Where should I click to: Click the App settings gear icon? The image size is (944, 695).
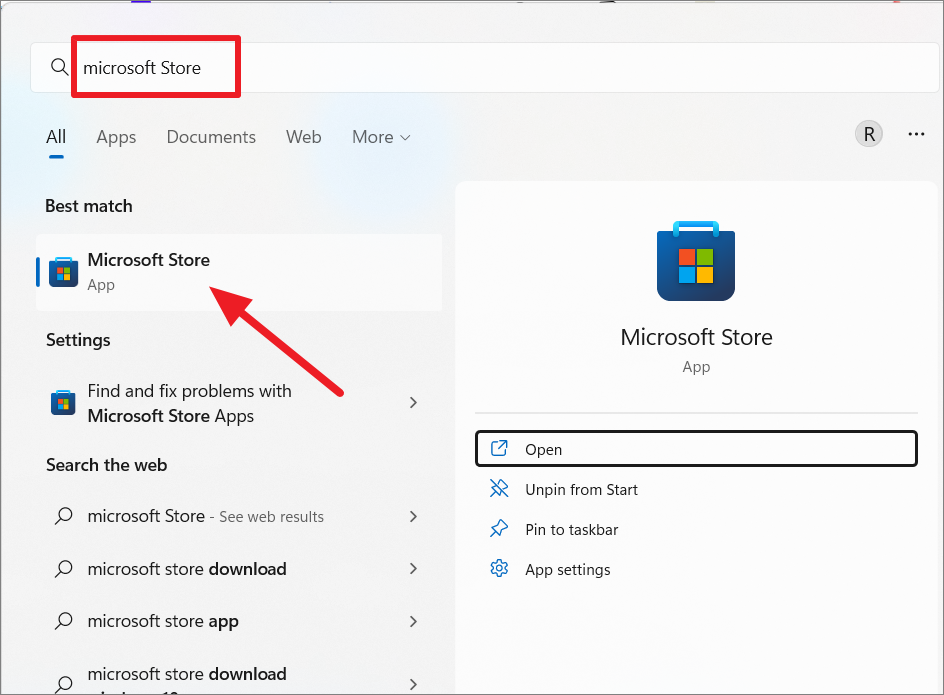499,569
